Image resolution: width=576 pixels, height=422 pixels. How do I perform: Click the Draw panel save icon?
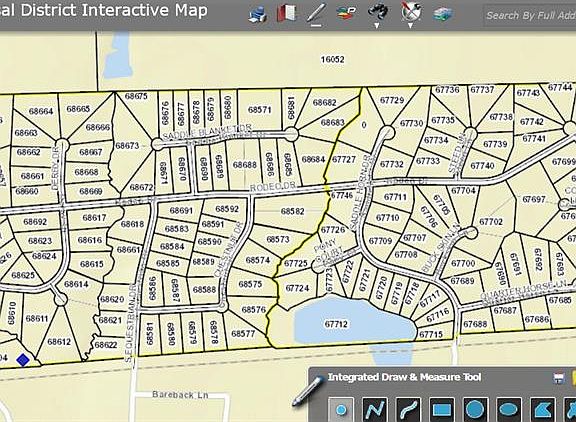tap(558, 378)
